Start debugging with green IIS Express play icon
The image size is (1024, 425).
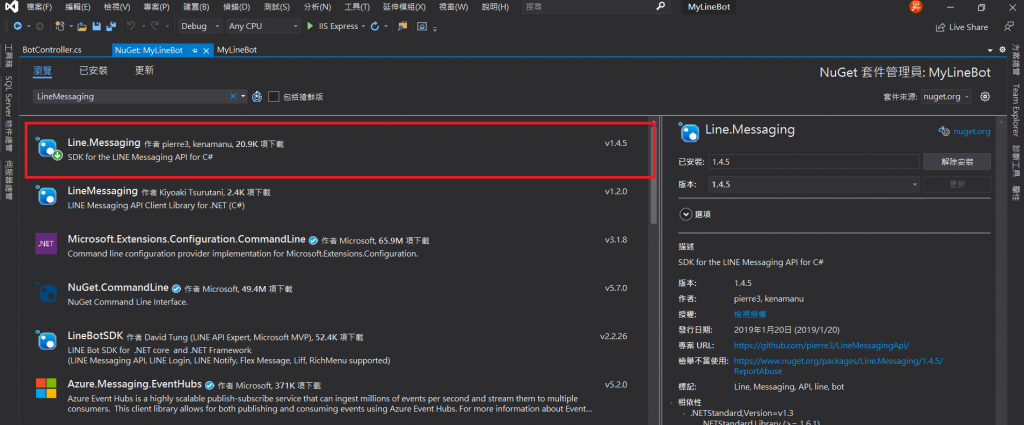(310, 26)
